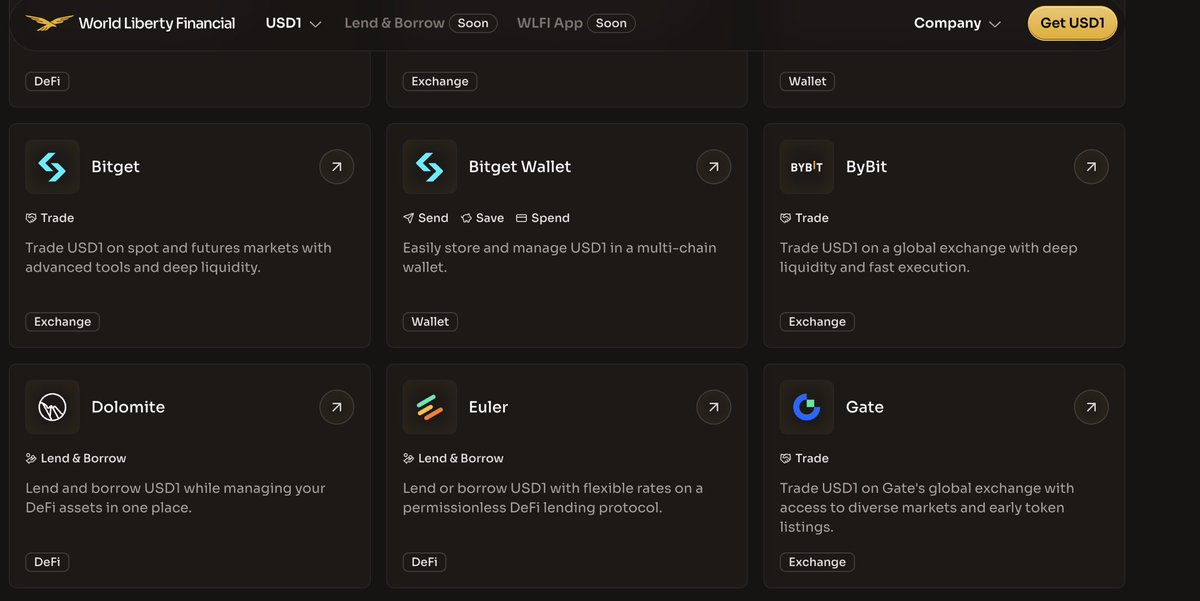Click the Bitget card title

pyautogui.click(x=115, y=167)
